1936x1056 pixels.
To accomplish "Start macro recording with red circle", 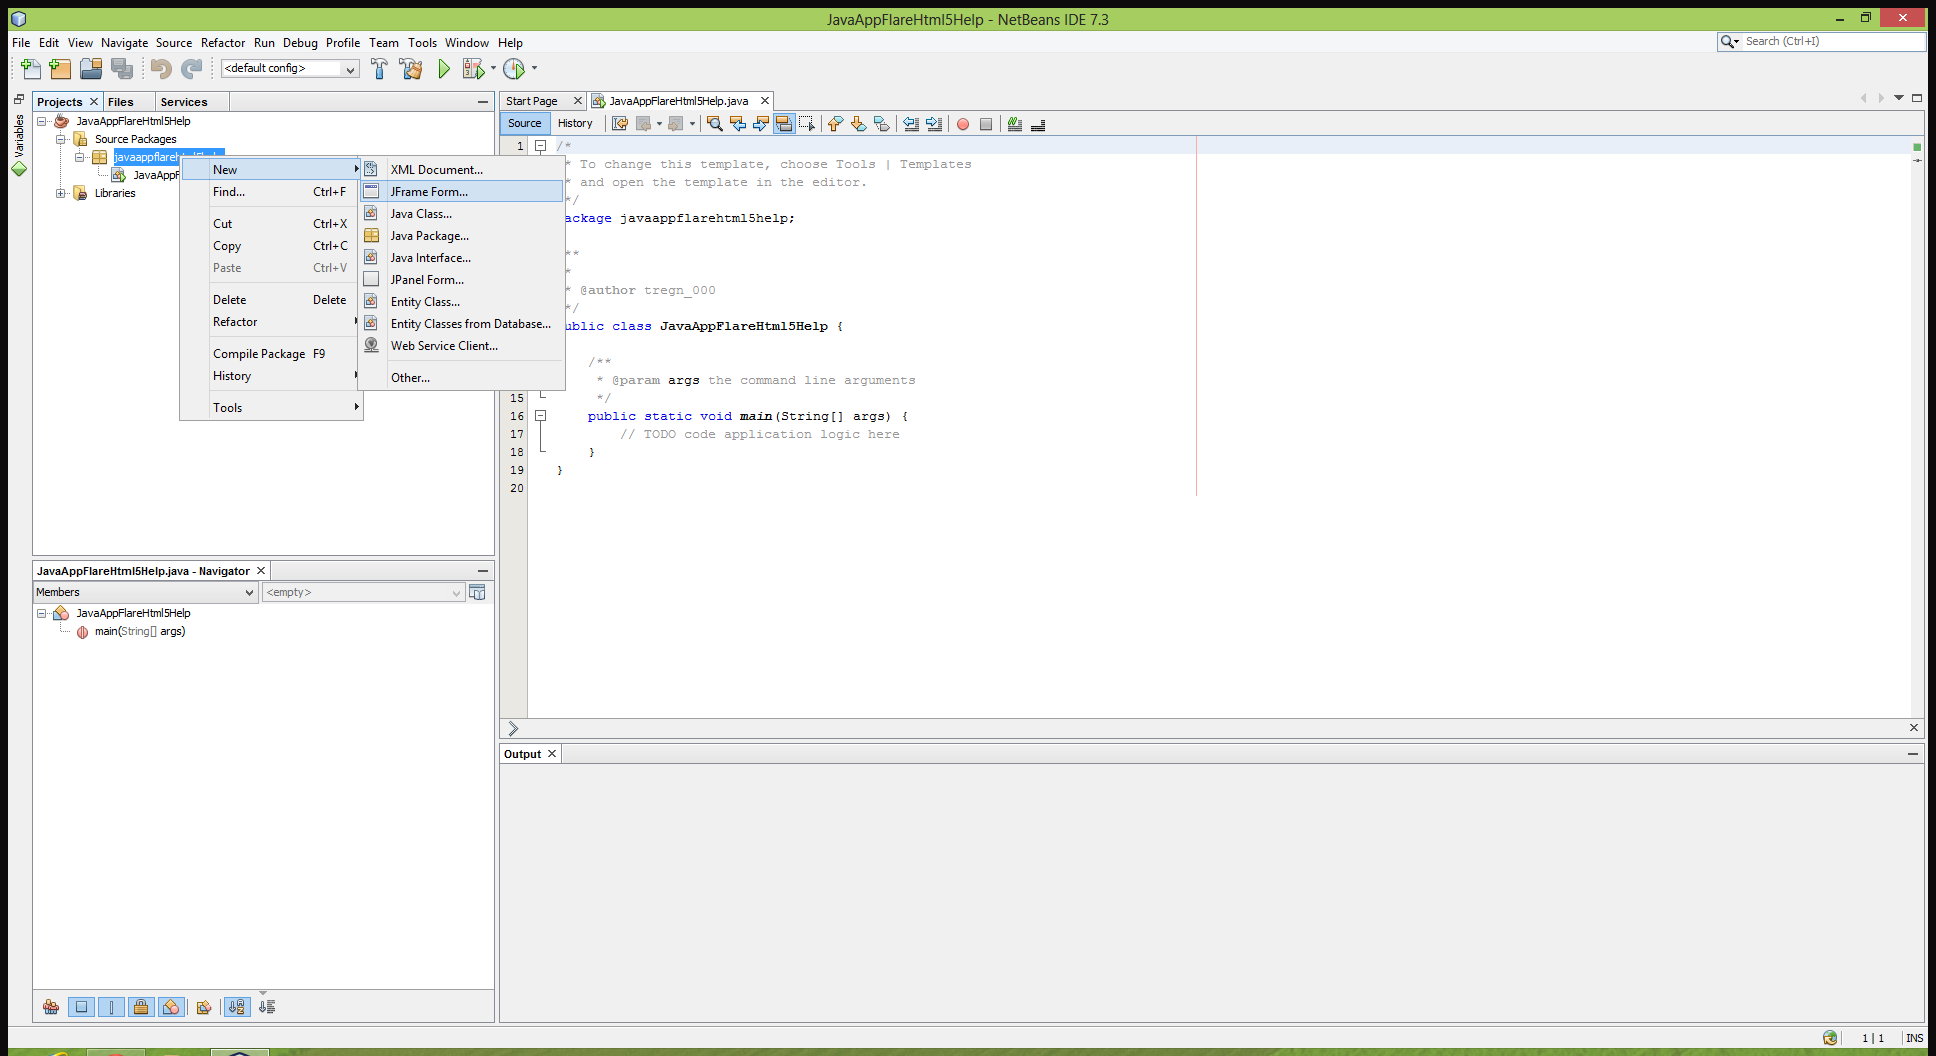I will pyautogui.click(x=963, y=124).
